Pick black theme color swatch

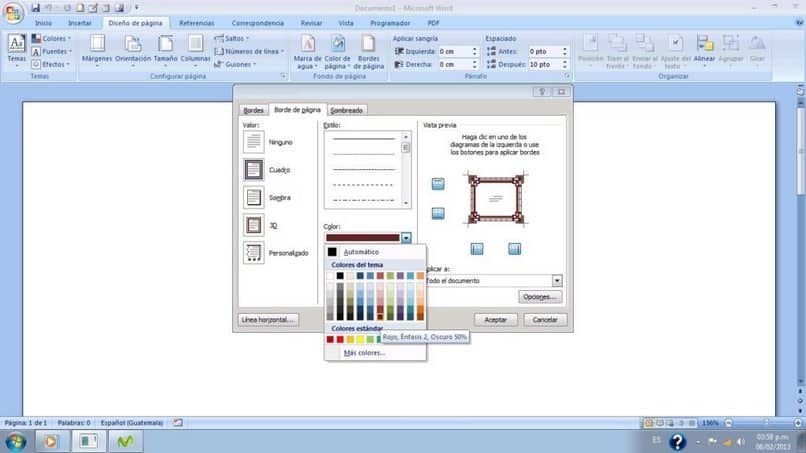(340, 276)
